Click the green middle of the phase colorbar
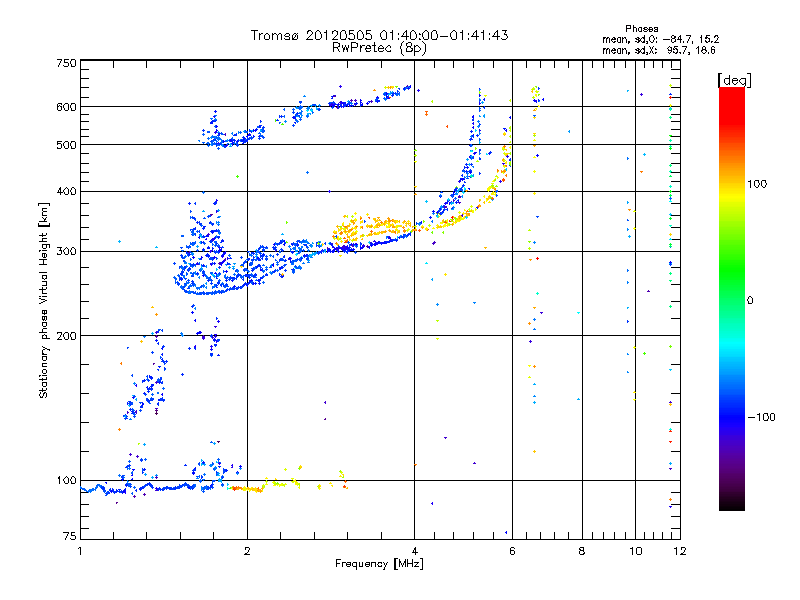Viewport: 800px width, 600px height. (732, 286)
